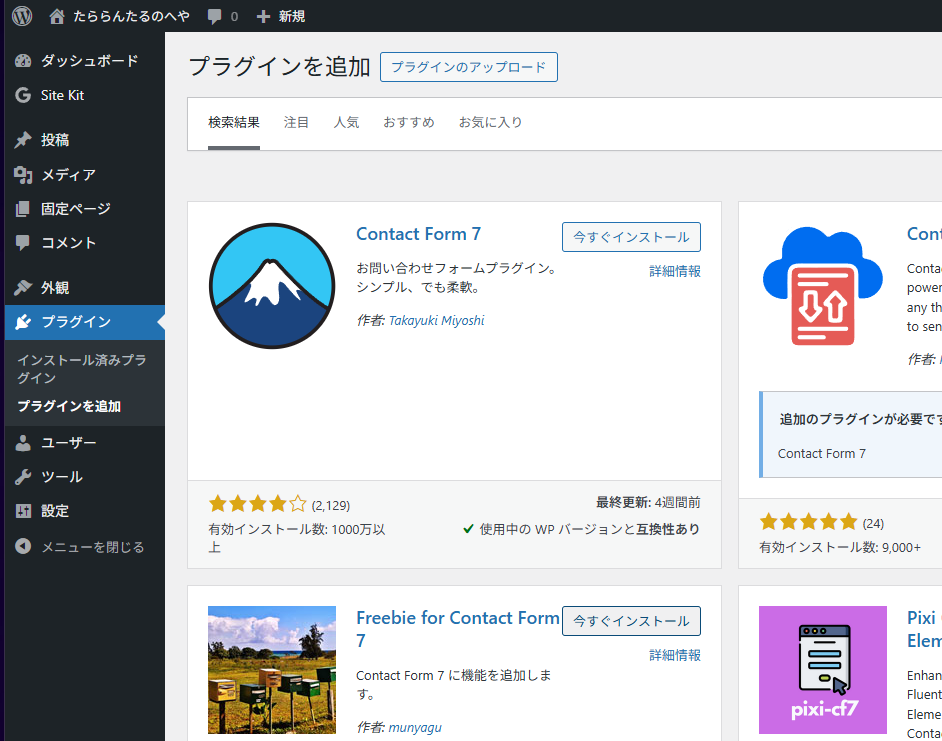The width and height of the screenshot is (942, 741).
Task: Click the Appearance brush icon
Action: (x=23, y=288)
